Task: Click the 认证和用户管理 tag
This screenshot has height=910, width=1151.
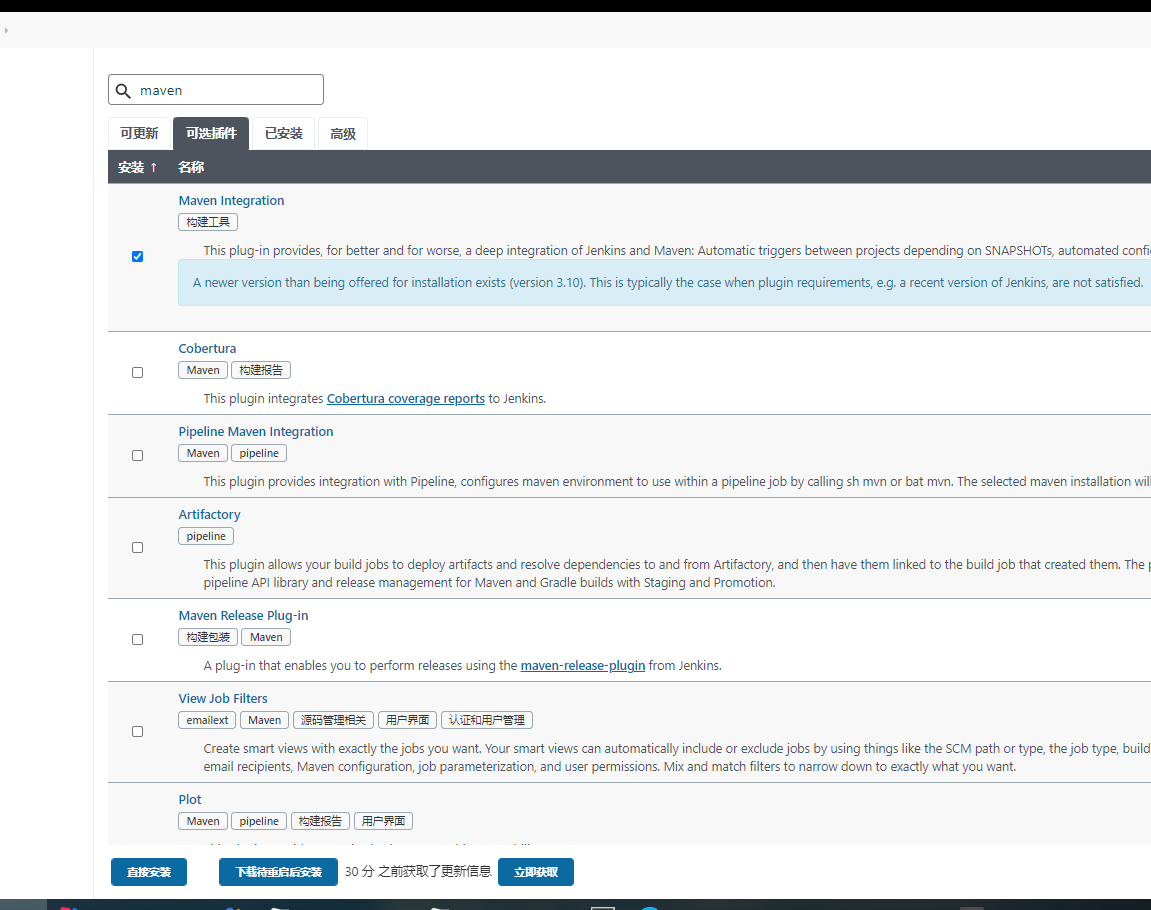Action: click(x=487, y=720)
